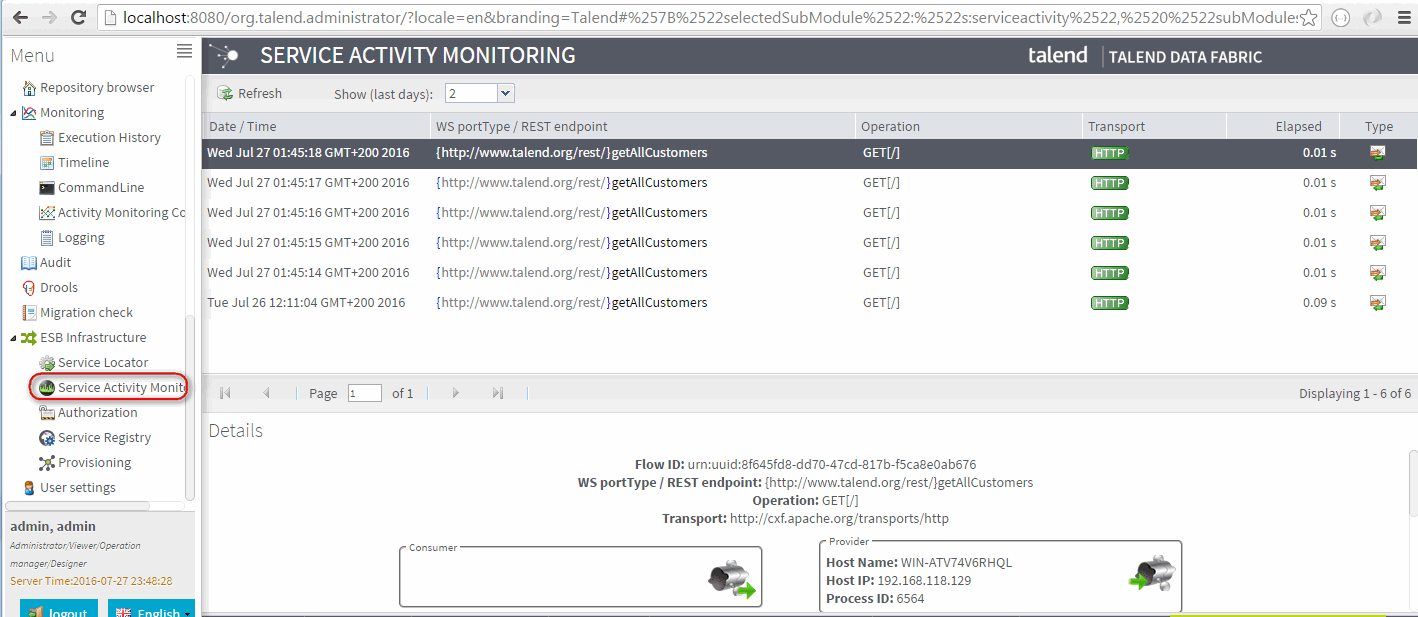Open the English language dropdown
Image resolution: width=1418 pixels, height=617 pixels.
coord(151,610)
